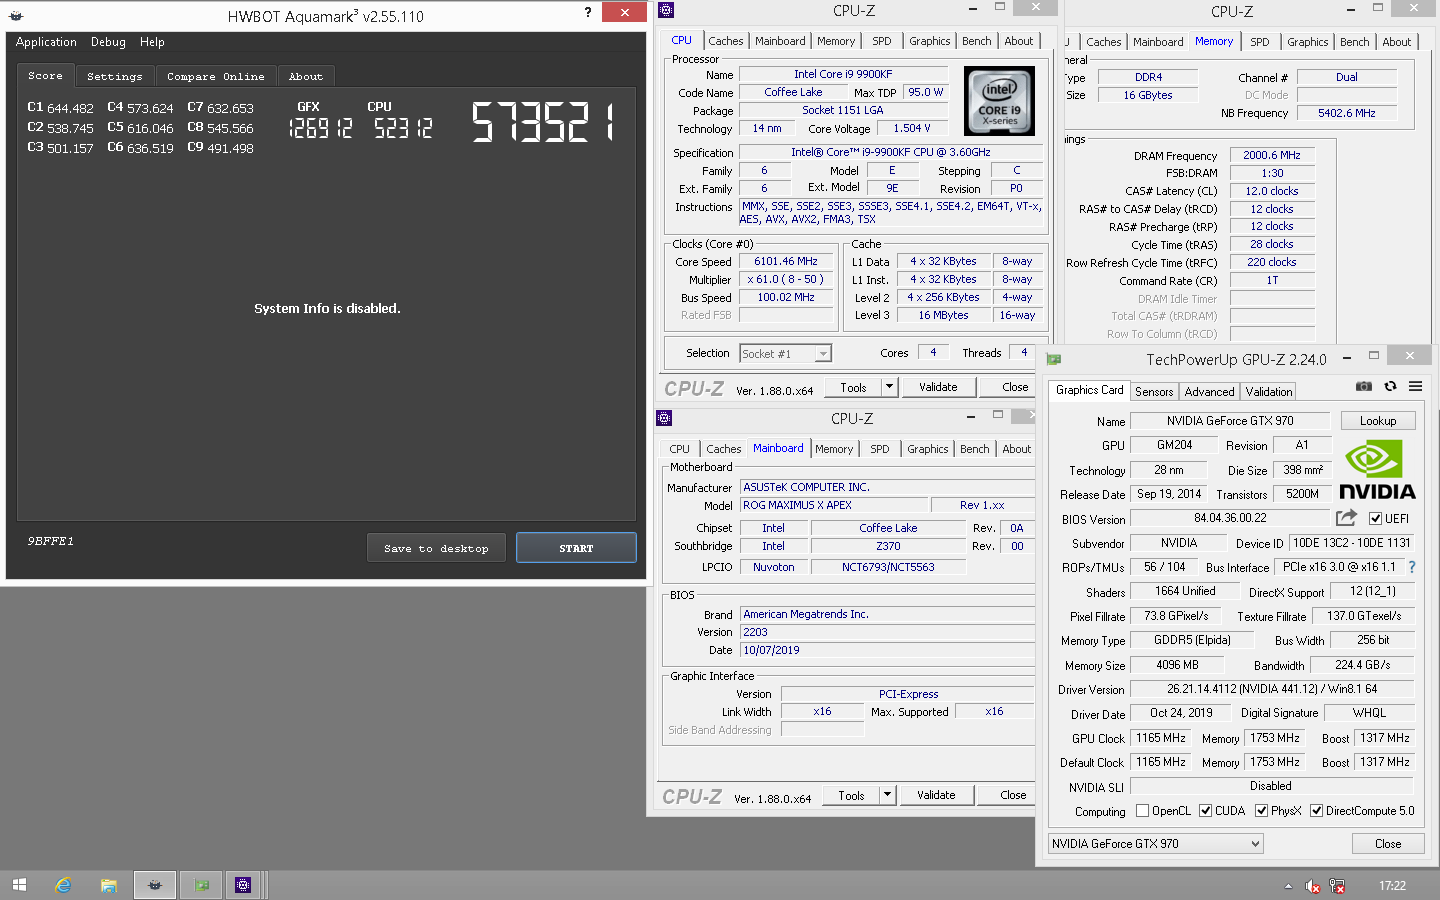Open the Socket #1 selection dropdown in CPU-Z
Screen dimensions: 1440x900
pos(786,354)
